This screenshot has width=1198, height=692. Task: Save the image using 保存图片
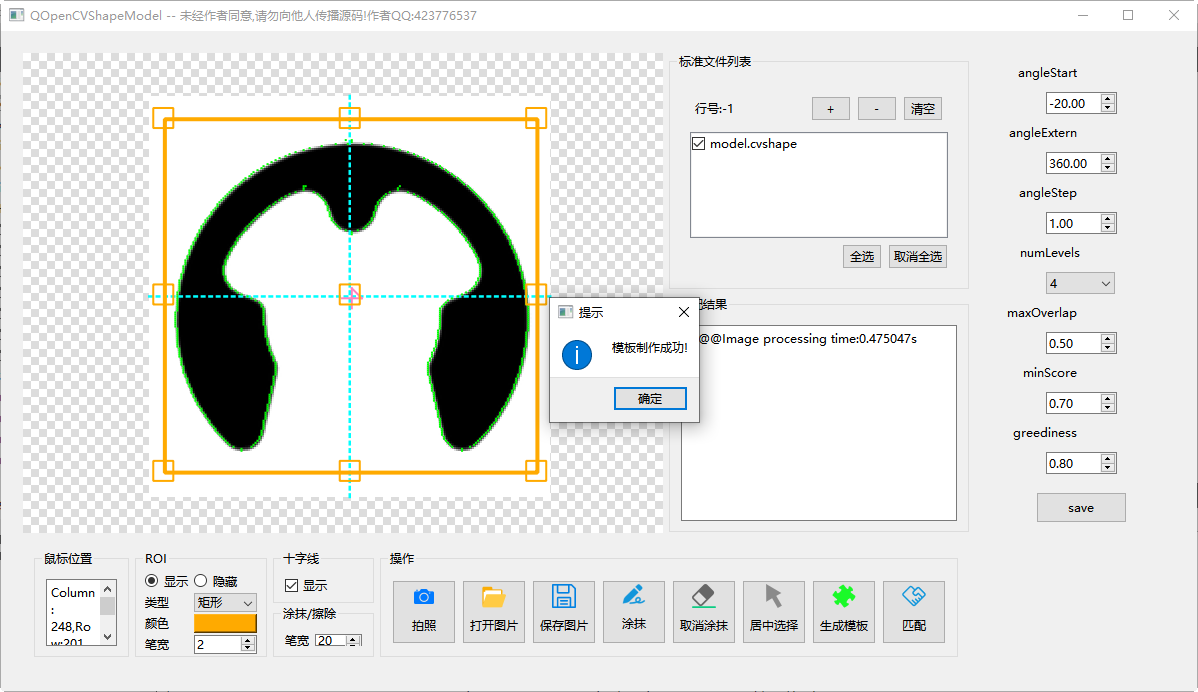click(563, 611)
